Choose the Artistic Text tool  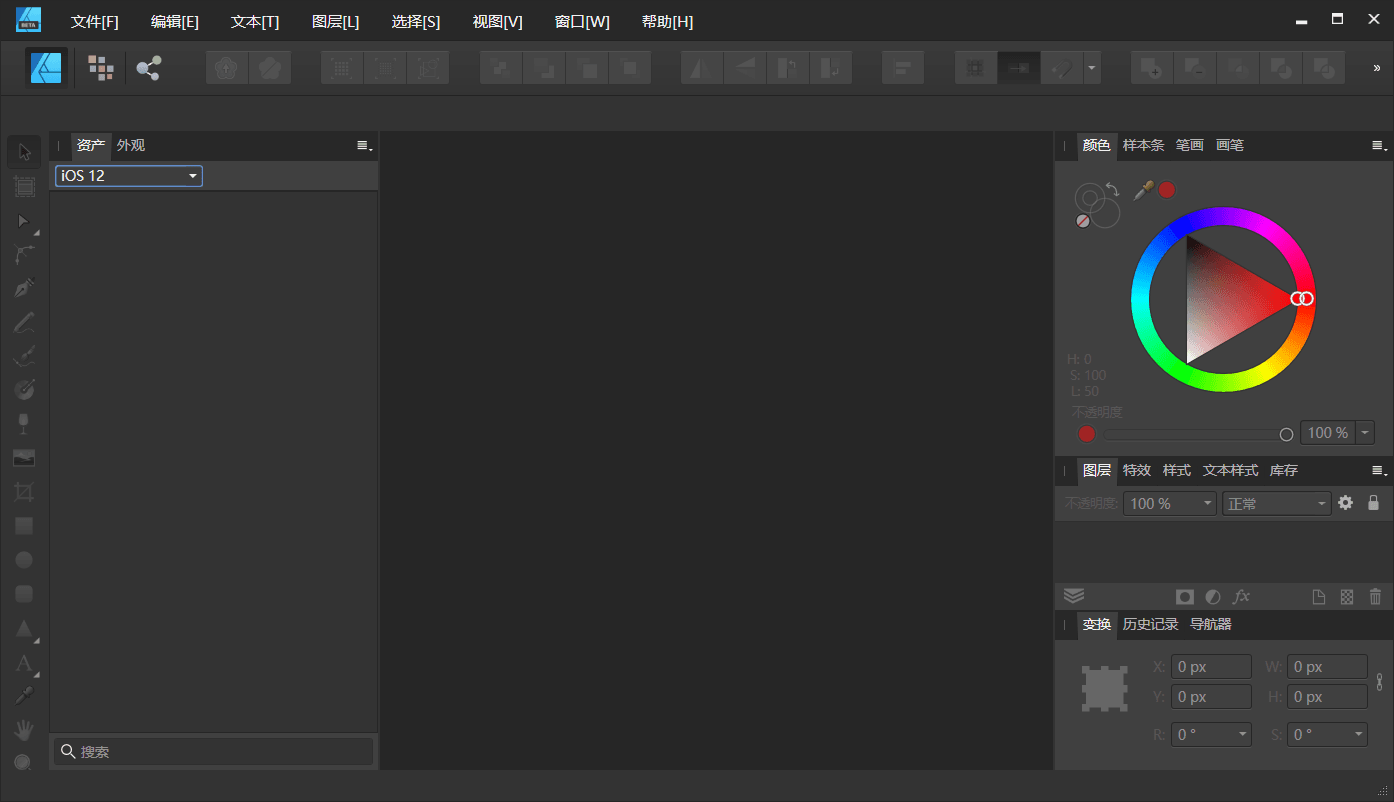pyautogui.click(x=24, y=662)
